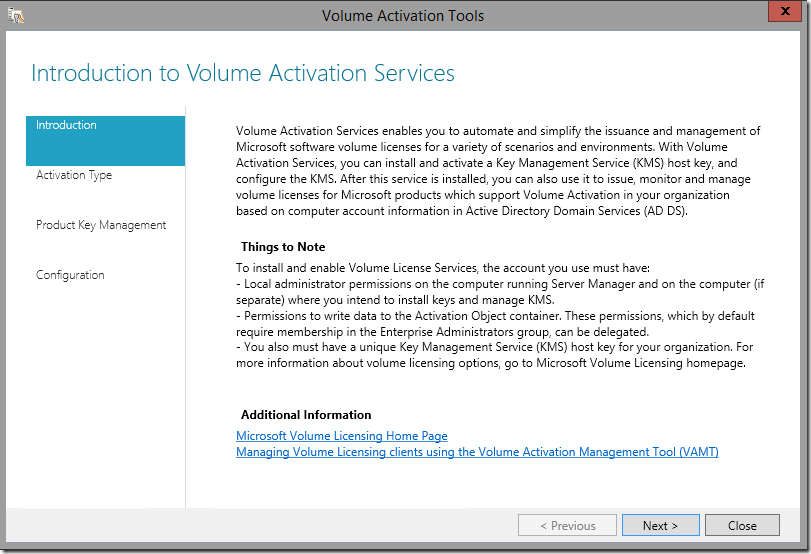The height and width of the screenshot is (554, 811).
Task: Click the 'Volume Activation Tools' window title text
Action: 403,16
